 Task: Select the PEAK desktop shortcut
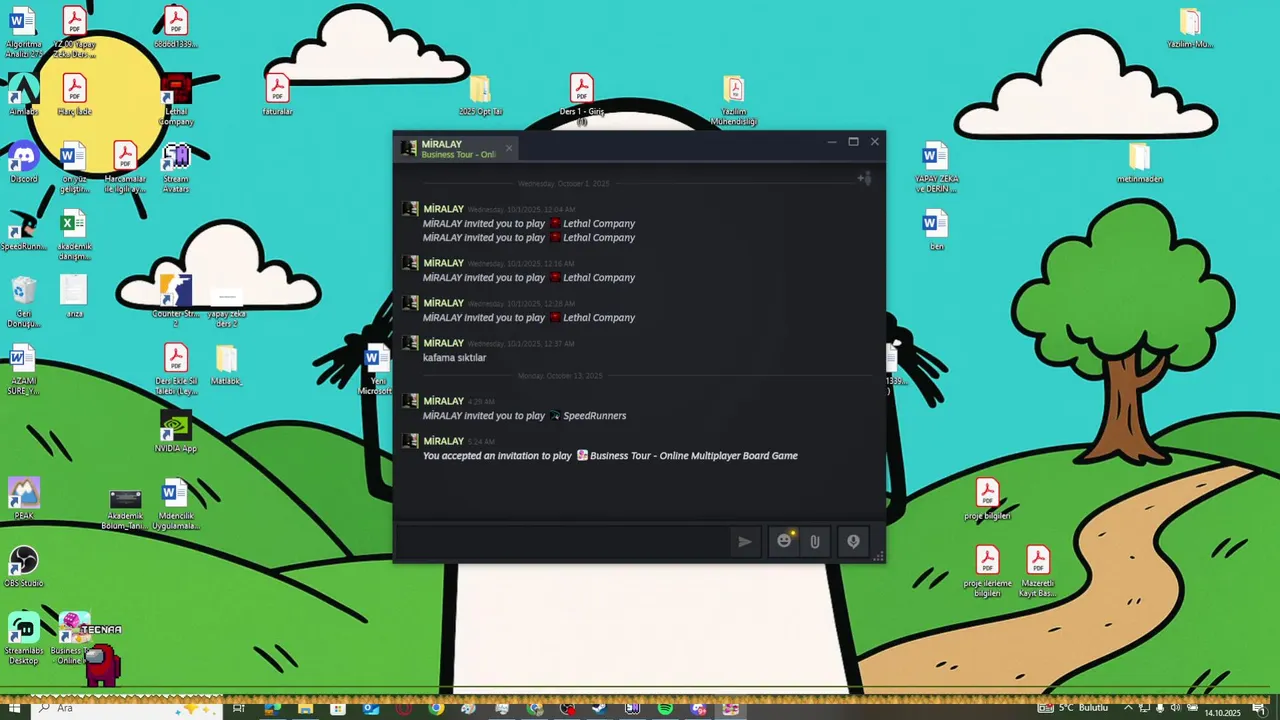click(23, 499)
